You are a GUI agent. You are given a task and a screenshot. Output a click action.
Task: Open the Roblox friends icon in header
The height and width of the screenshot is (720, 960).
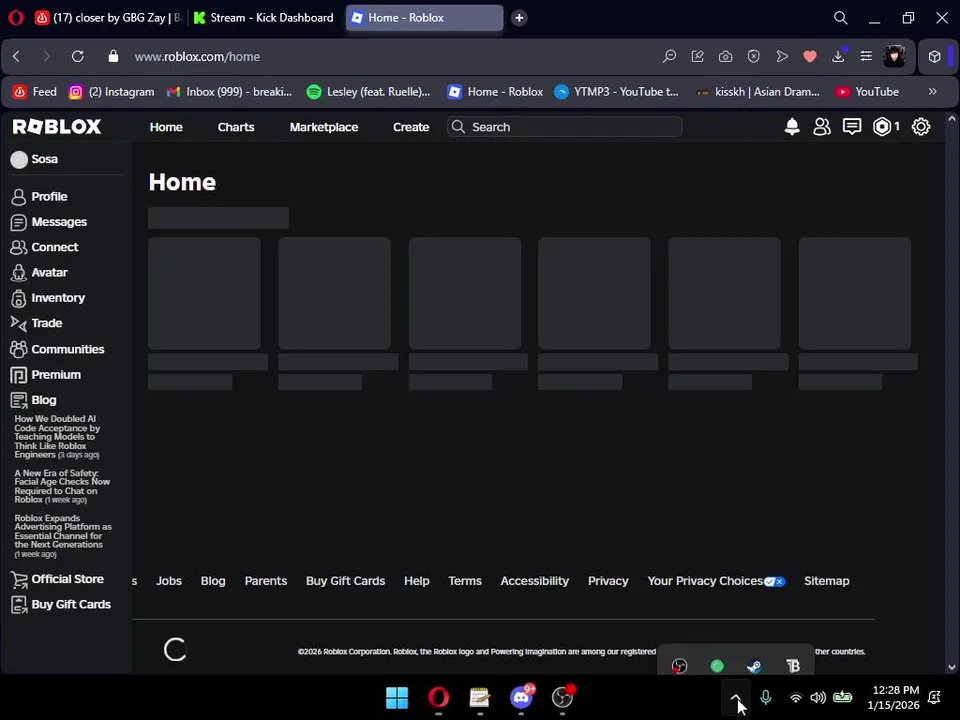[x=822, y=127]
